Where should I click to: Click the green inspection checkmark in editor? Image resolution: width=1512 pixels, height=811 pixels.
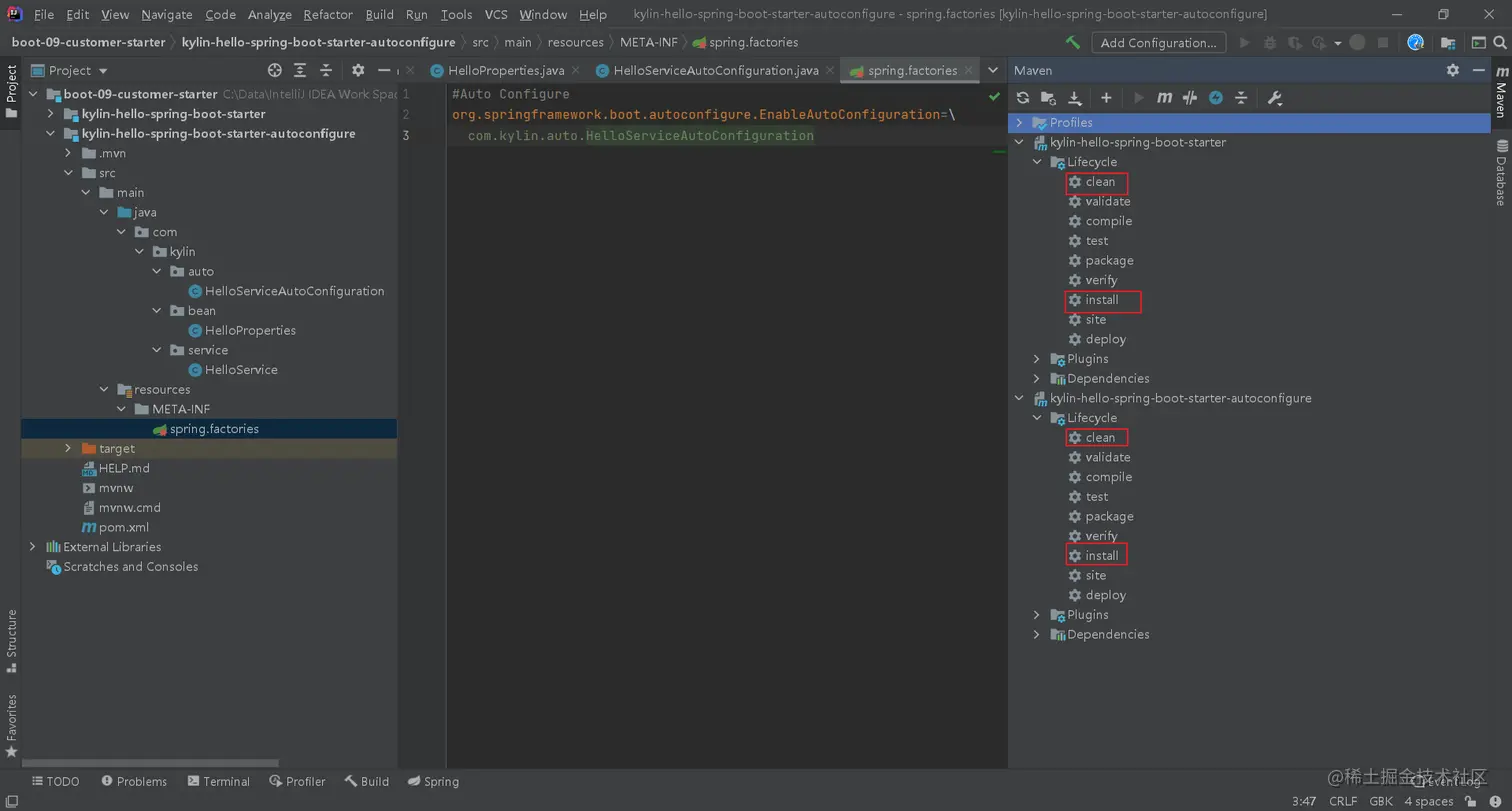pos(994,96)
